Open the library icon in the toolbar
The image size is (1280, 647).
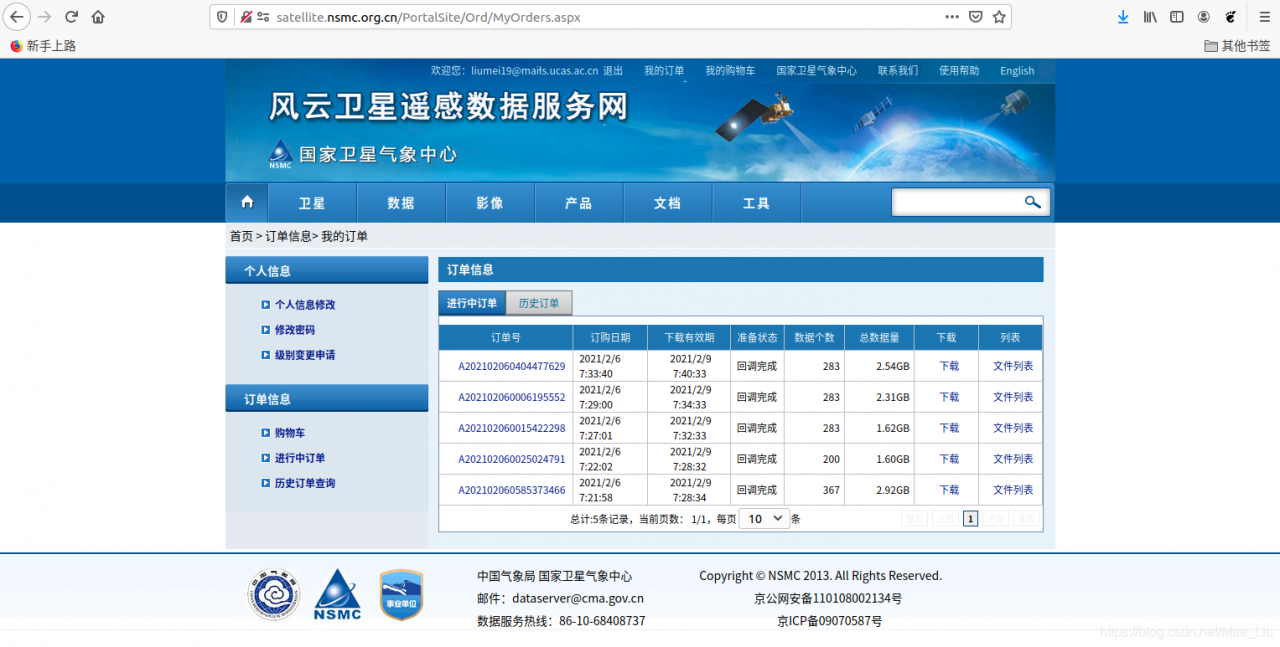pyautogui.click(x=1151, y=17)
